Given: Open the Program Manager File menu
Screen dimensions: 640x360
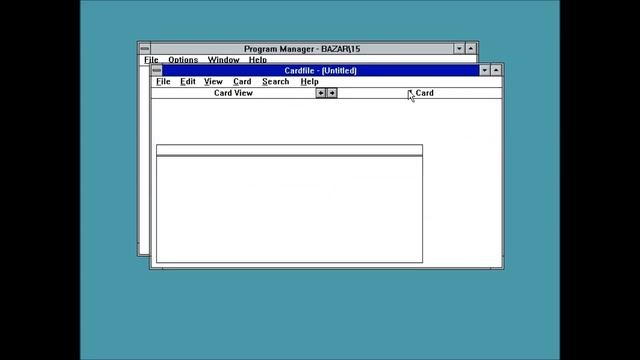Looking at the screenshot, I should (151, 60).
